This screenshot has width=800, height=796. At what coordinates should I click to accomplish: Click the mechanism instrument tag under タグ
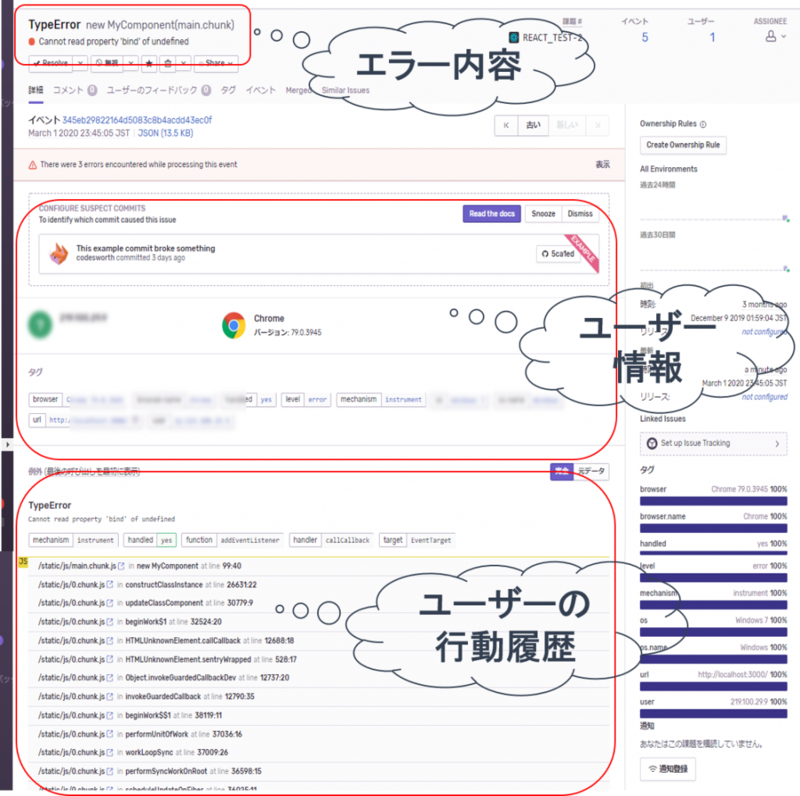381,400
